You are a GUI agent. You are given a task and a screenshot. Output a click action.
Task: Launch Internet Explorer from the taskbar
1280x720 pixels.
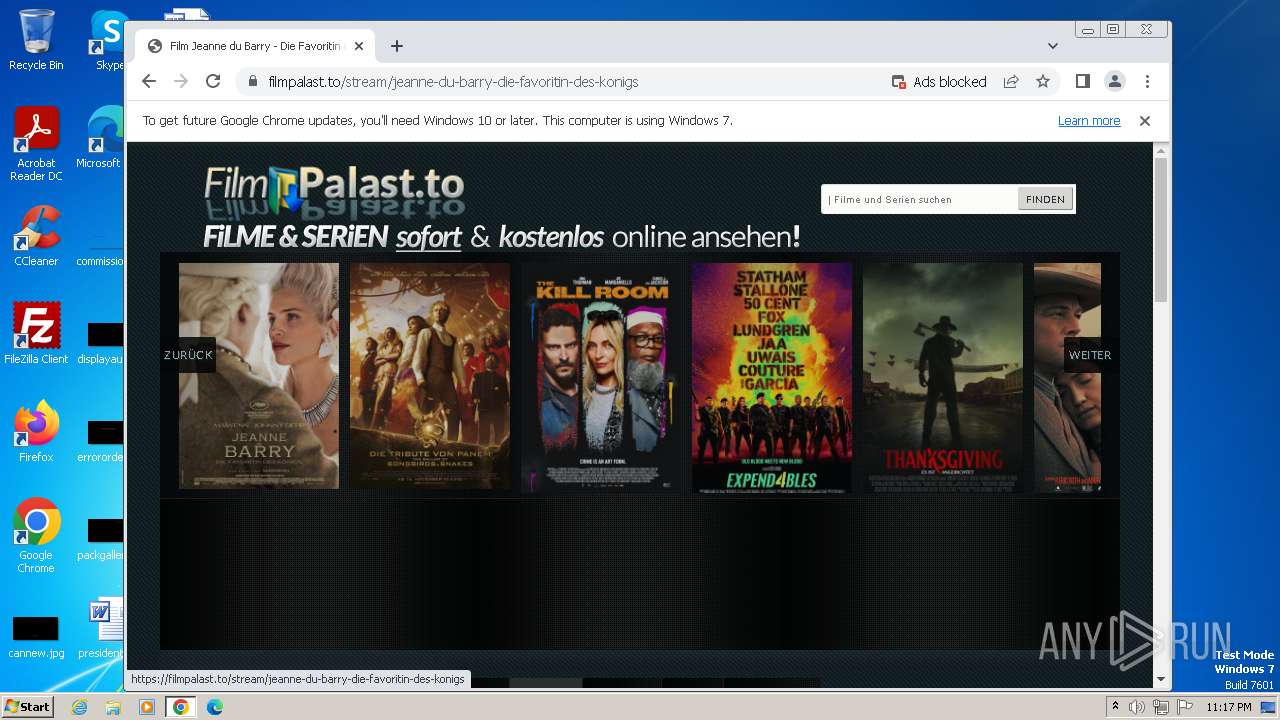tap(79, 707)
